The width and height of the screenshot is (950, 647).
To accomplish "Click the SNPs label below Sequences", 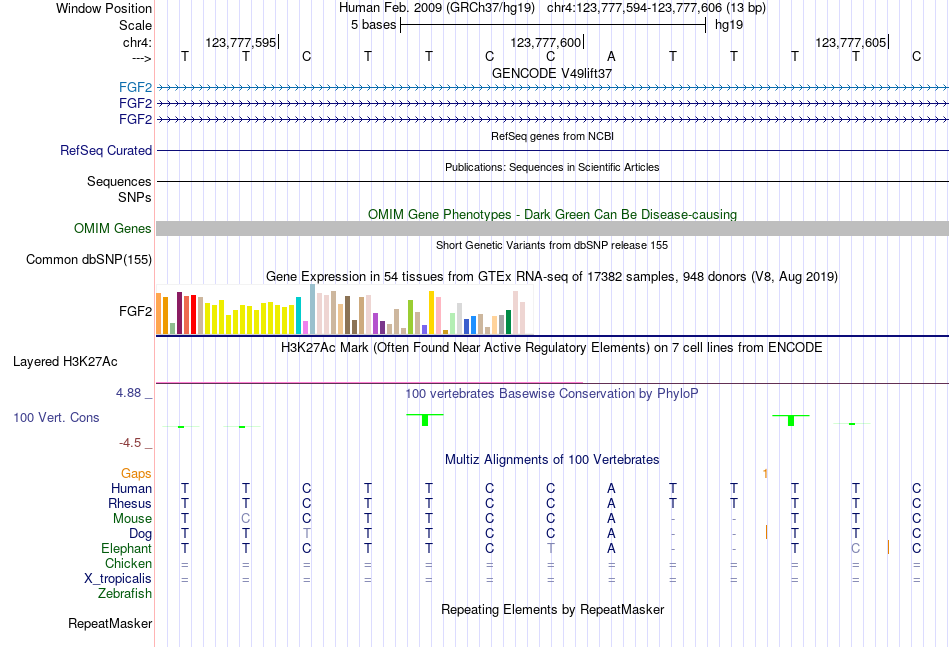I will point(135,197).
